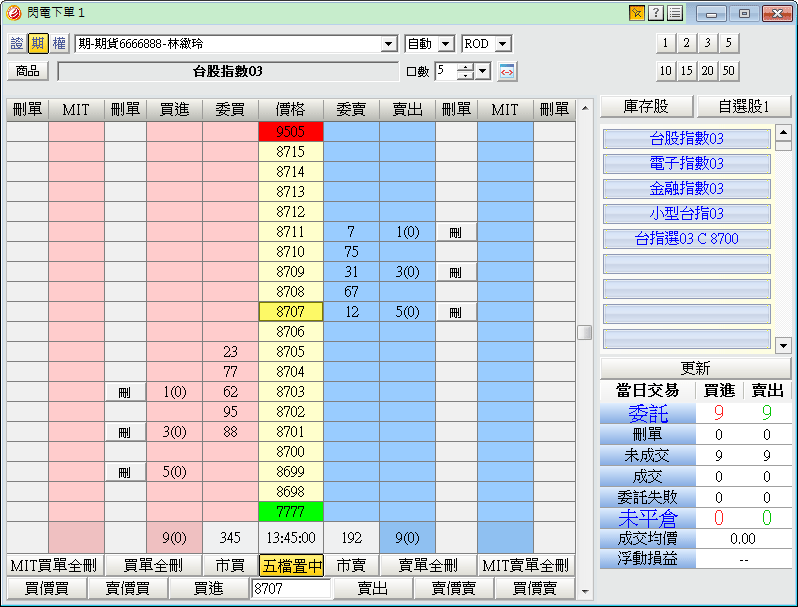Switch to the 庫存股 tab
The width and height of the screenshot is (798, 607).
[x=645, y=106]
